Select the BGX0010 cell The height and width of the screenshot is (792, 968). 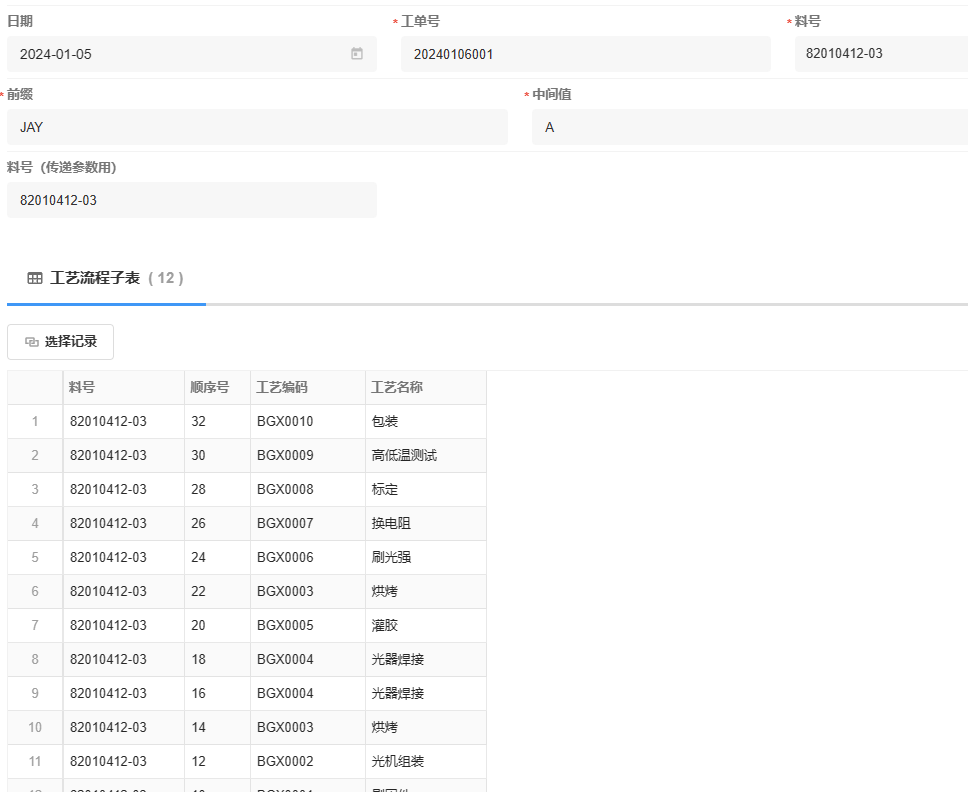[307, 422]
